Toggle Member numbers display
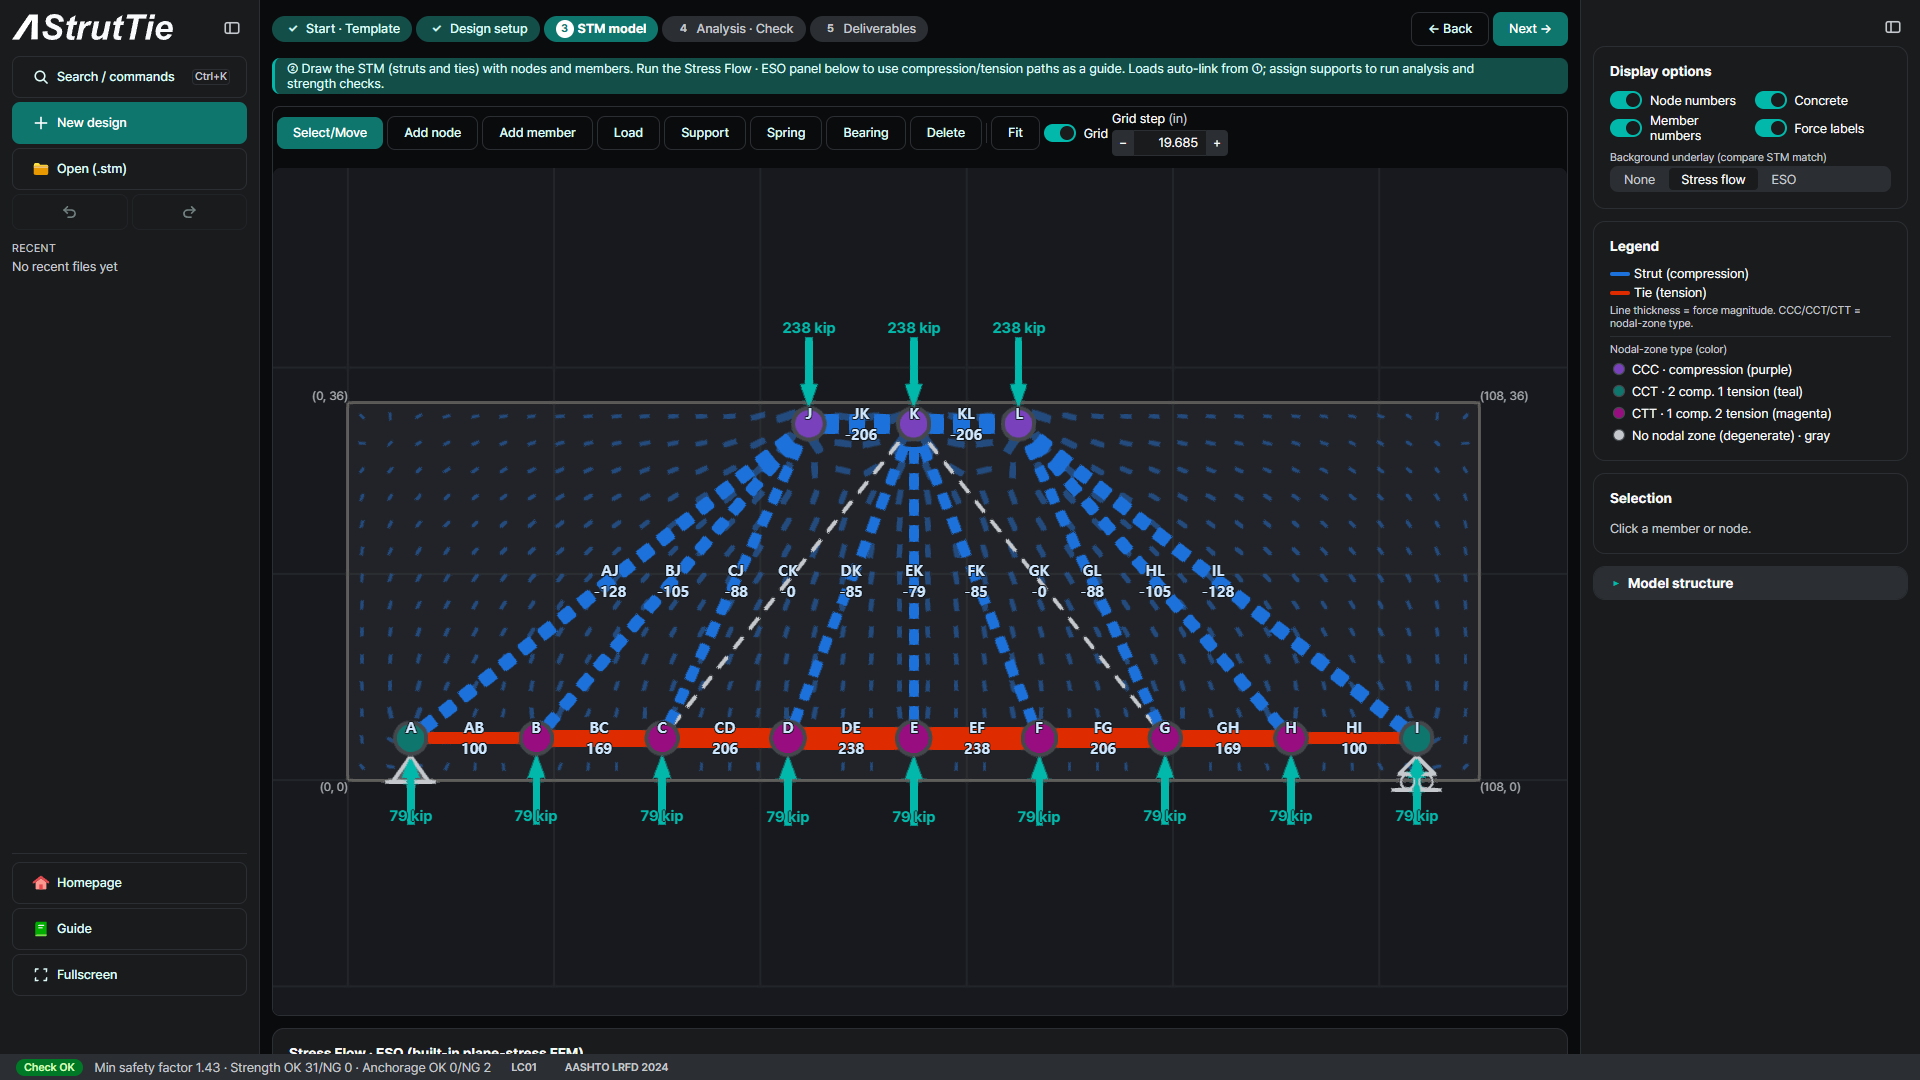Image resolution: width=1920 pixels, height=1080 pixels. point(1626,128)
